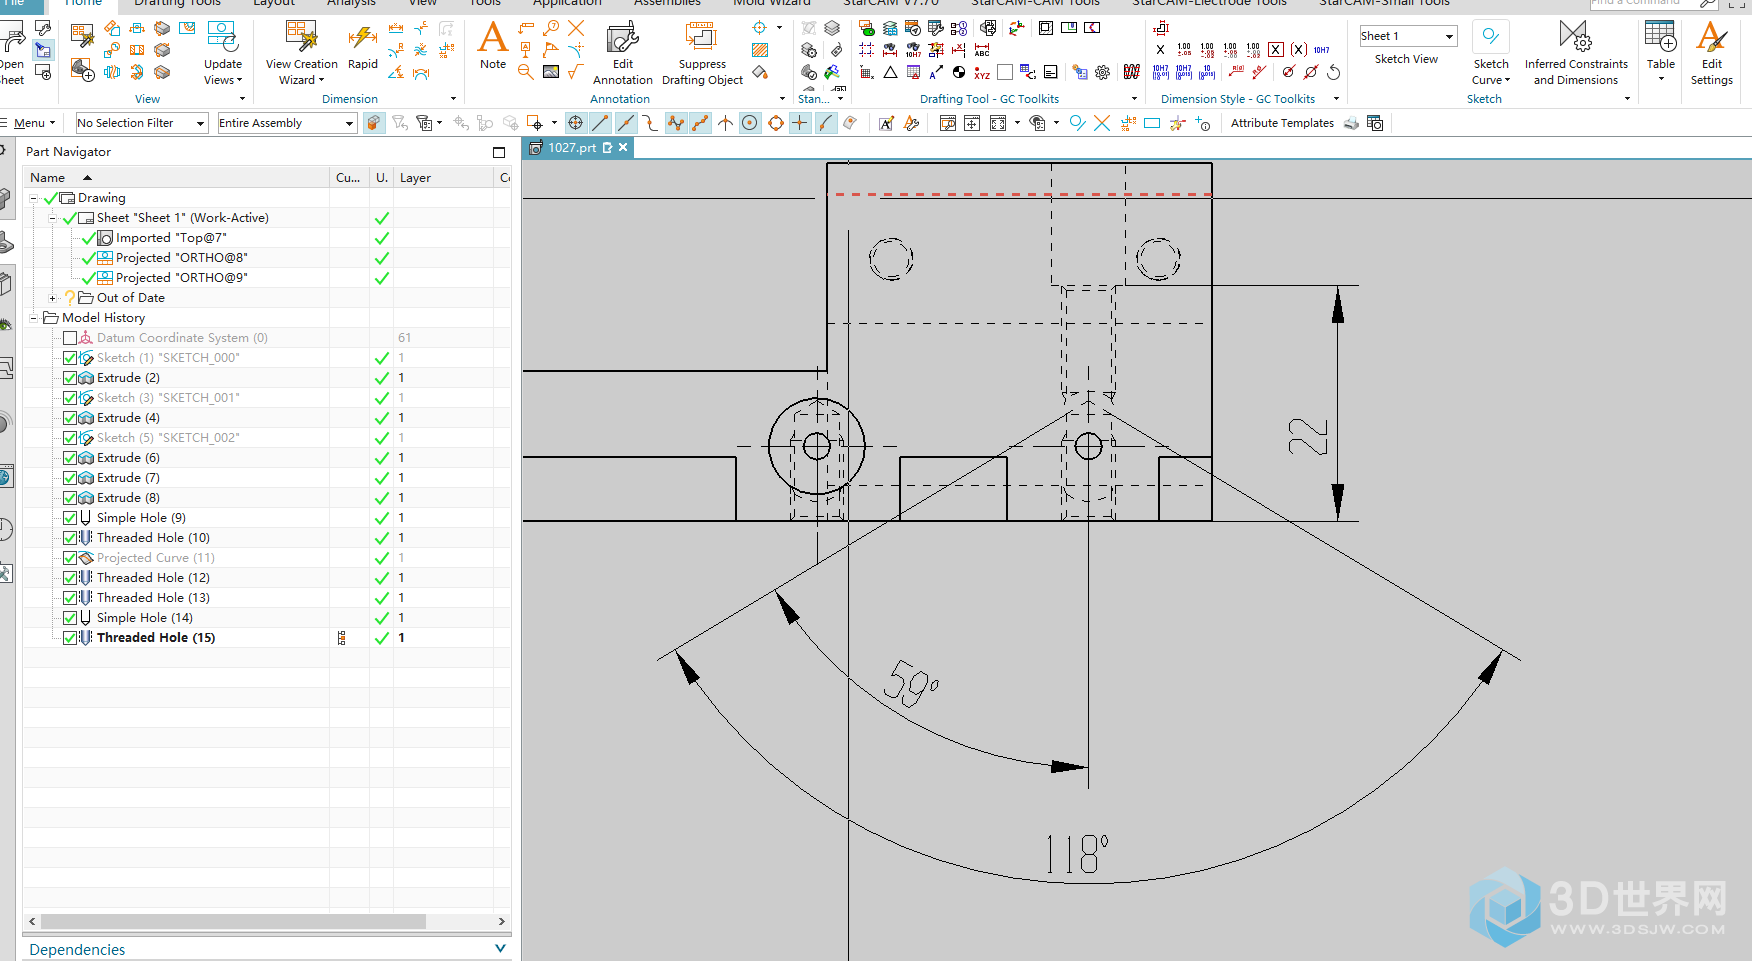Screen dimensions: 1752x961
Task: Expand the Out of Date folder
Action: click(53, 298)
